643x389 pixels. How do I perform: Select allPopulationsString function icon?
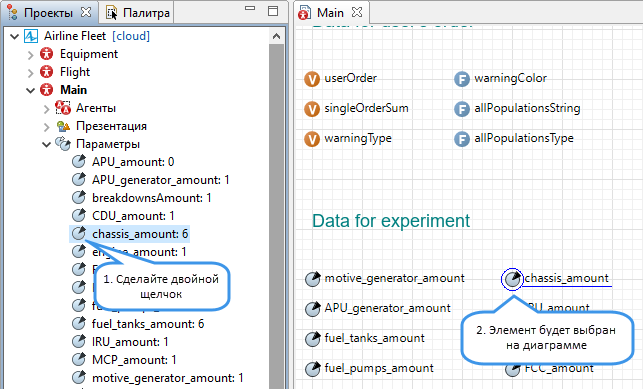(x=462, y=109)
